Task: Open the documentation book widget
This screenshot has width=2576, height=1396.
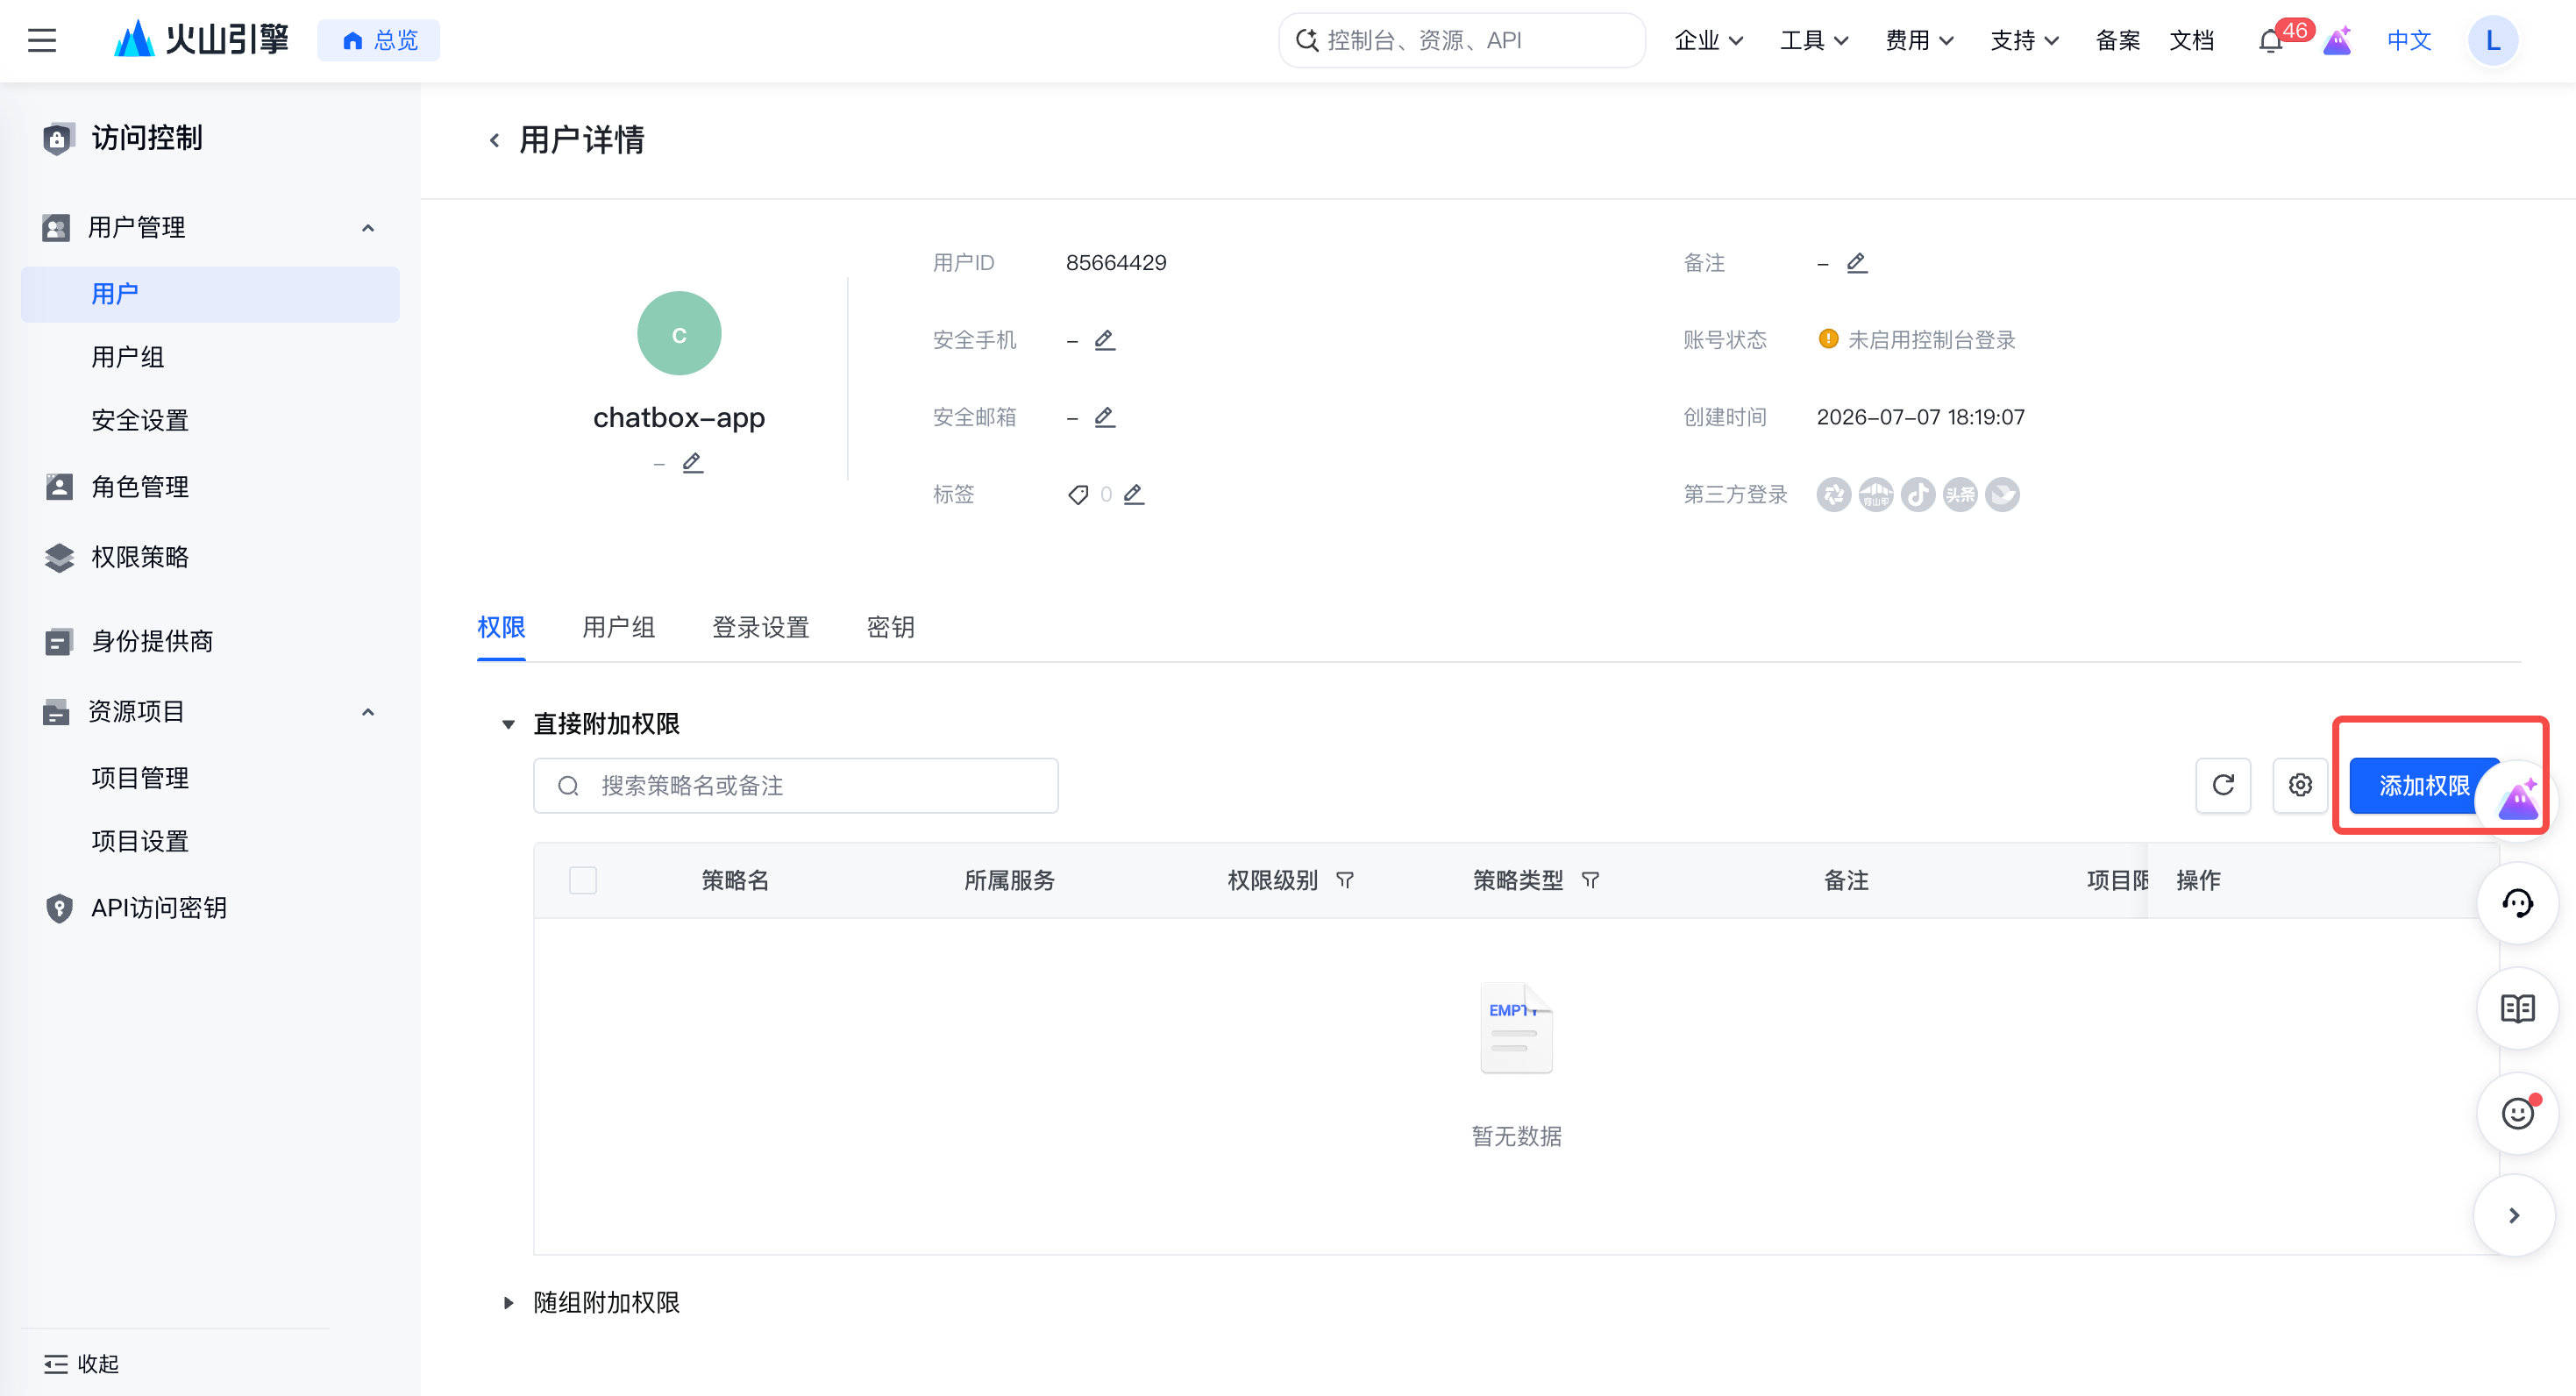Action: click(x=2517, y=1009)
